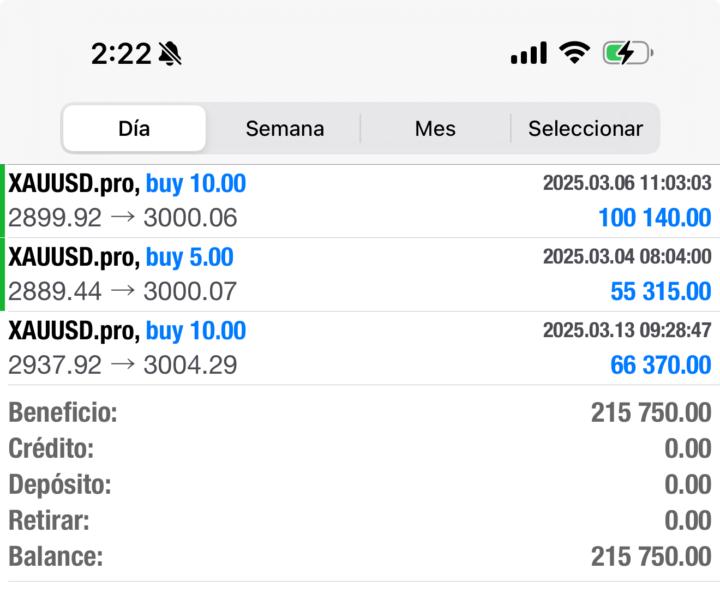
Task: Tap the Retirar row label
Action: [49, 520]
